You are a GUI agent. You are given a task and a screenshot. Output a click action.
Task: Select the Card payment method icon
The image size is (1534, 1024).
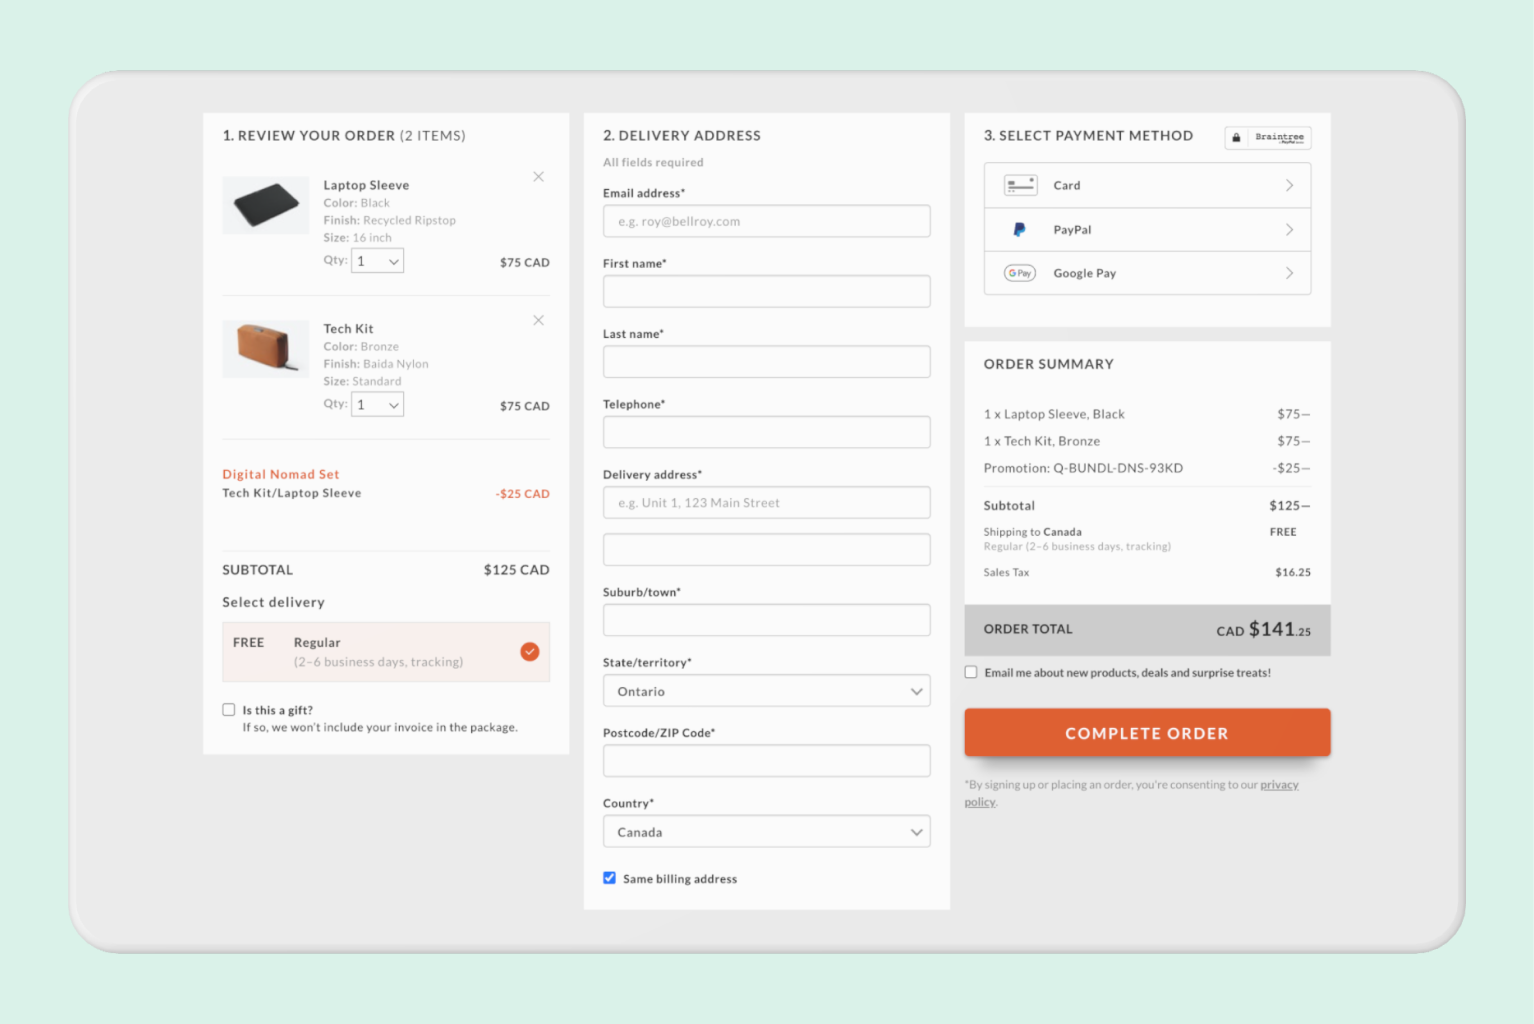click(1020, 185)
